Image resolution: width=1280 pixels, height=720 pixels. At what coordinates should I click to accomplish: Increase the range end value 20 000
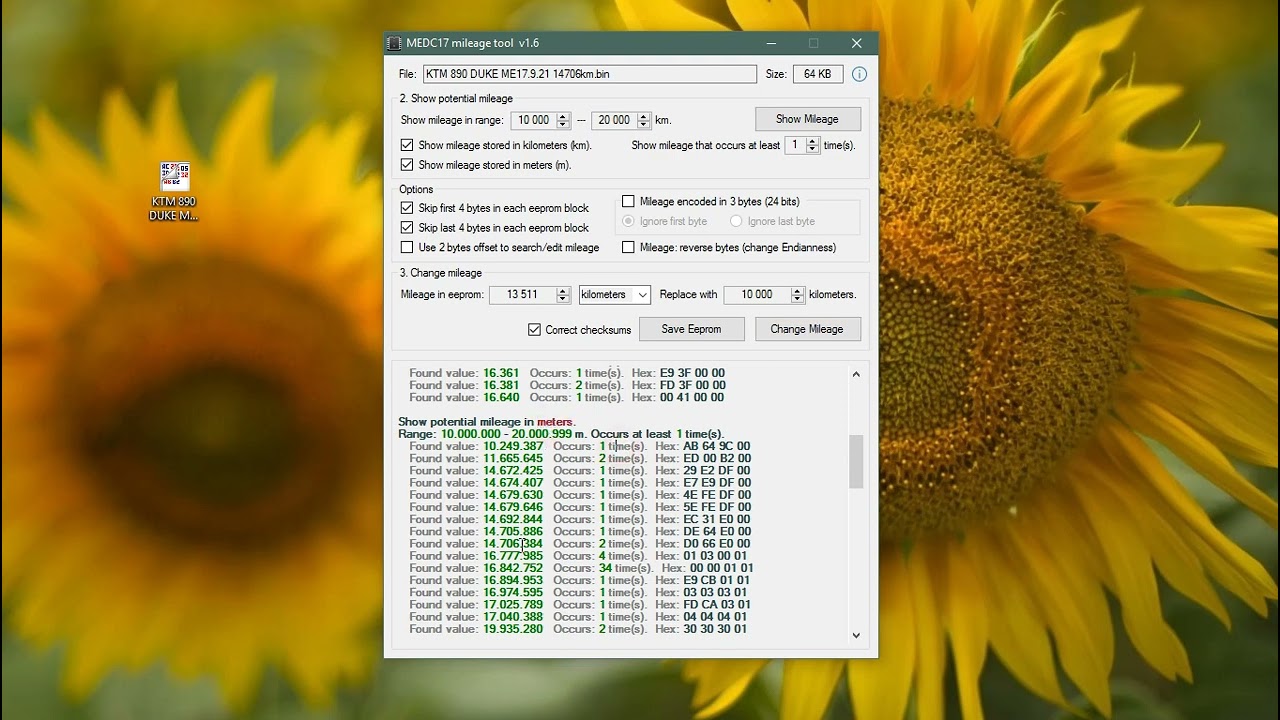pyautogui.click(x=644, y=116)
